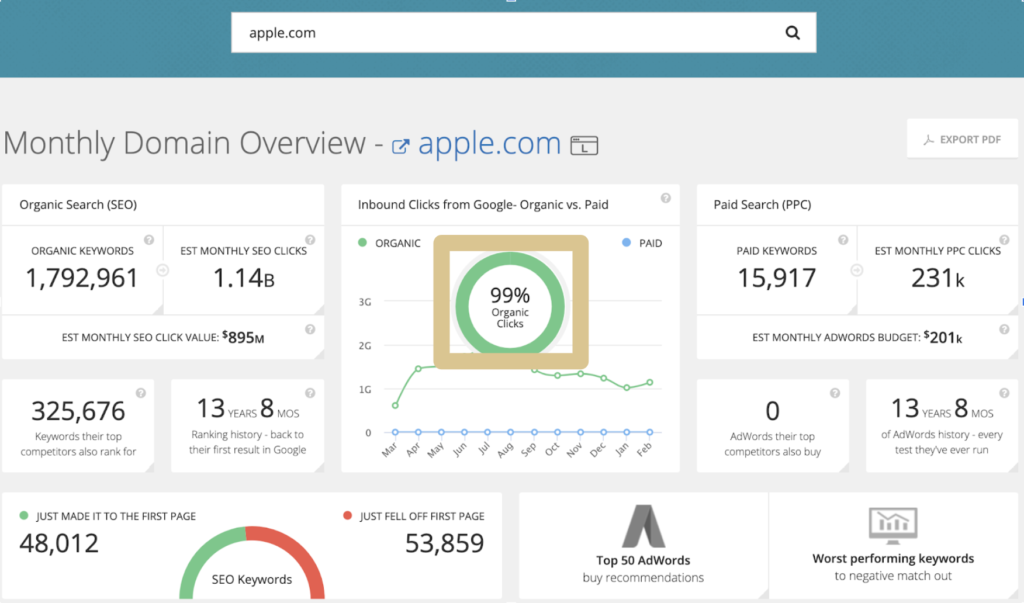Click the magnifier search icon in the search bar
1024x603 pixels.
[792, 33]
